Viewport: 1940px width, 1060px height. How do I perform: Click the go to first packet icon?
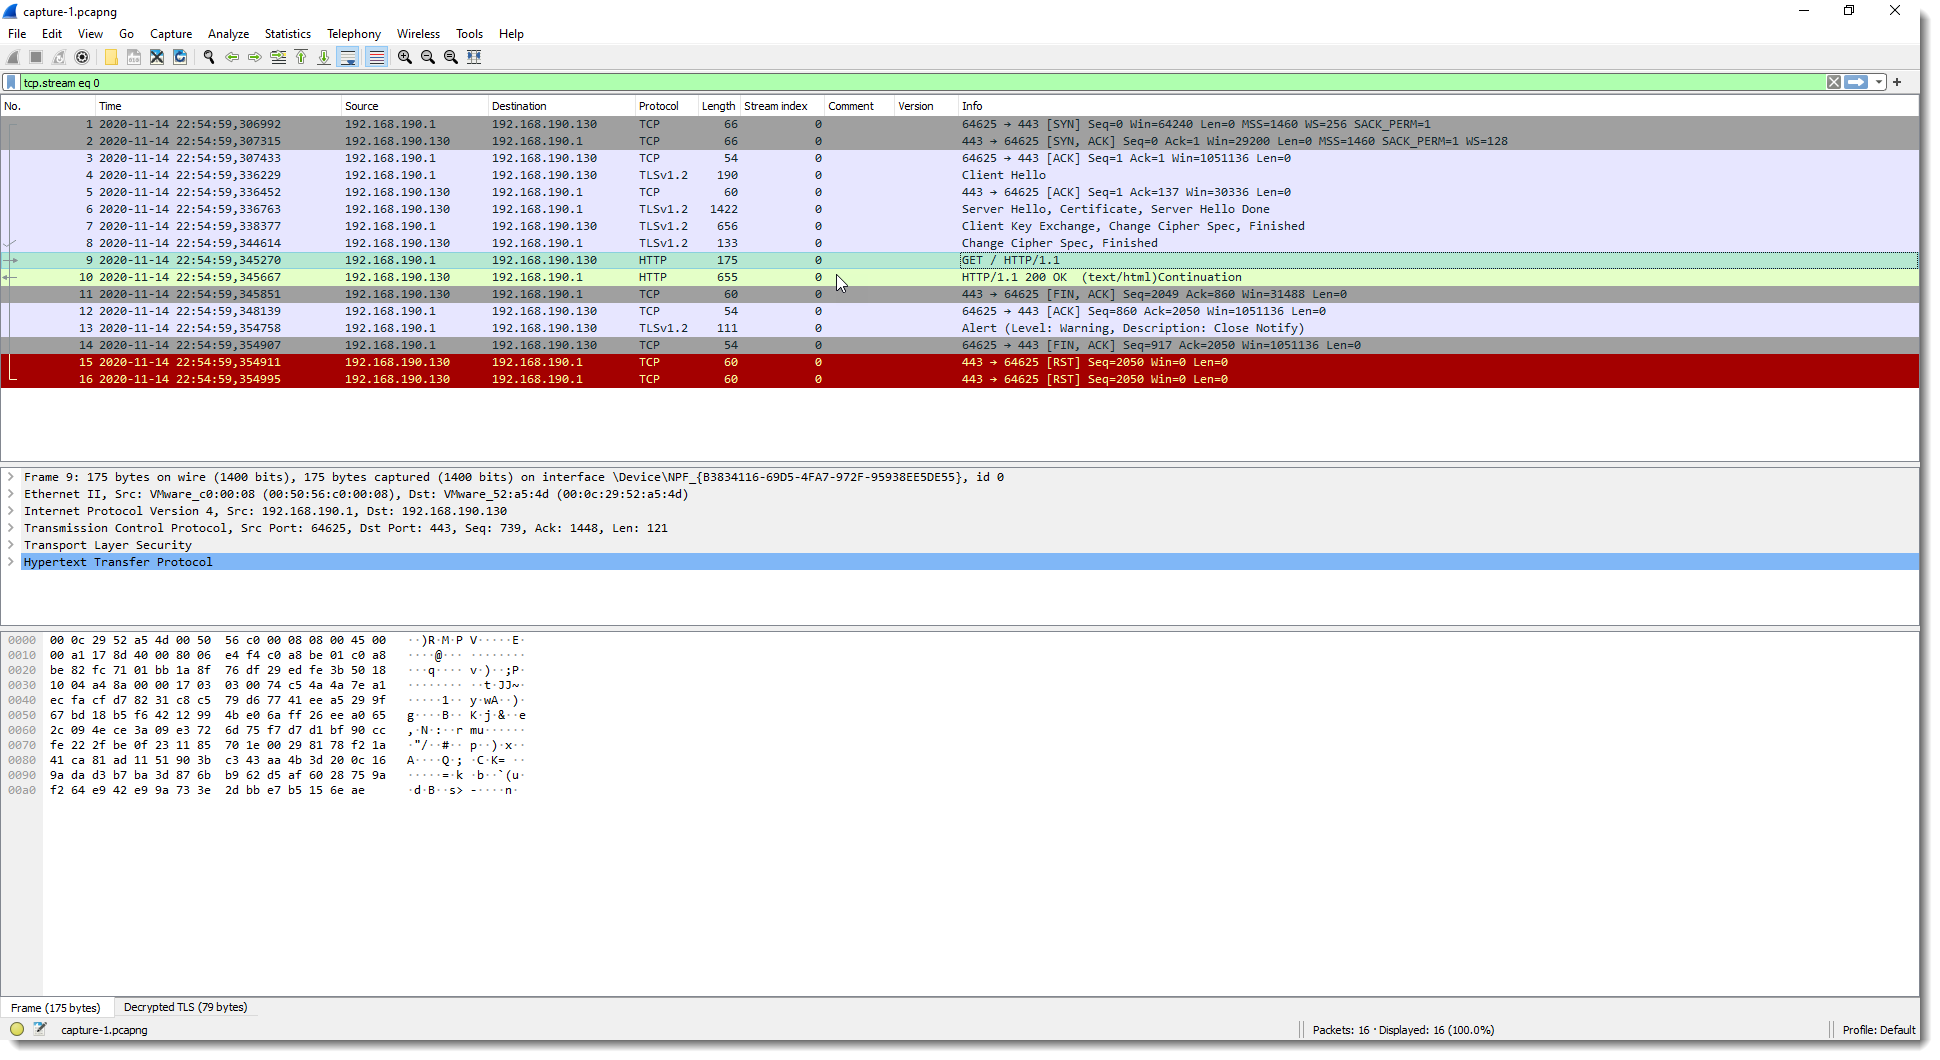tap(301, 57)
